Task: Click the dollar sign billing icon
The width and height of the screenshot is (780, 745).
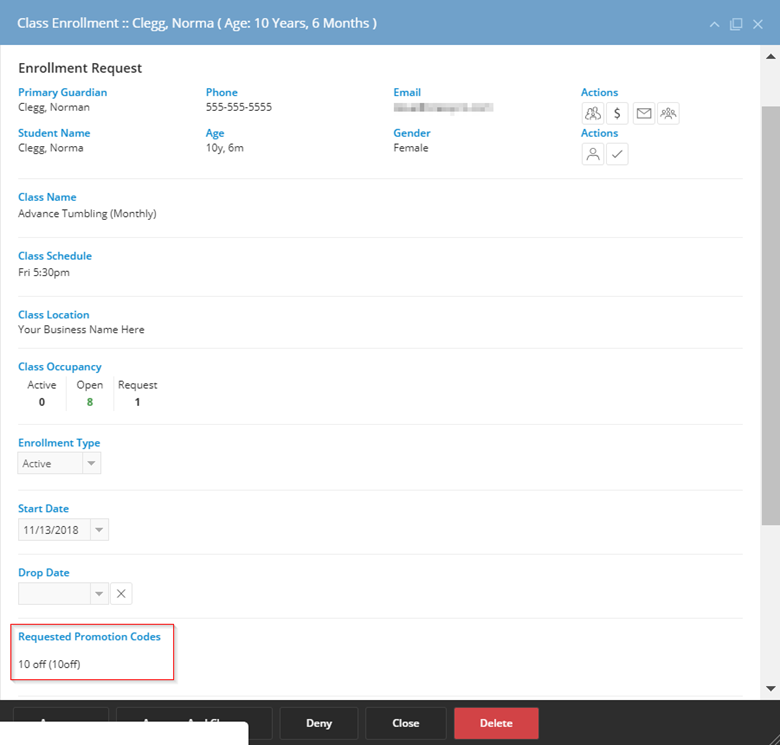Action: [617, 113]
